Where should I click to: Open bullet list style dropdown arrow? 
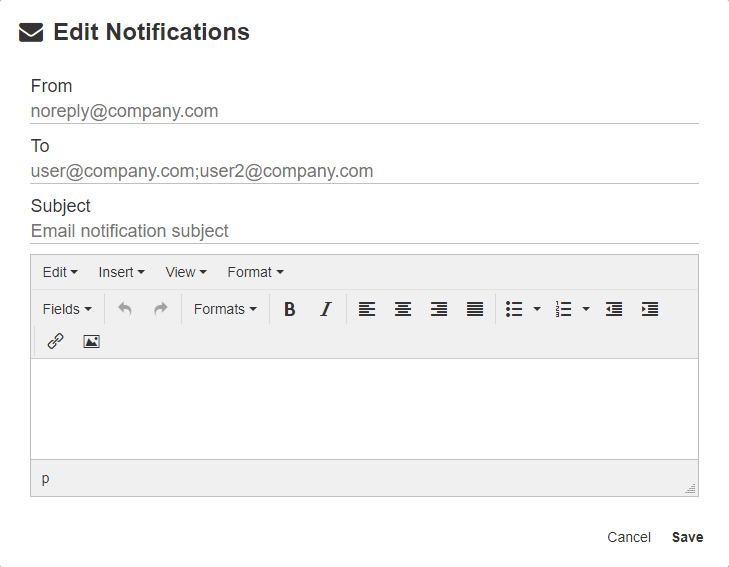(537, 310)
